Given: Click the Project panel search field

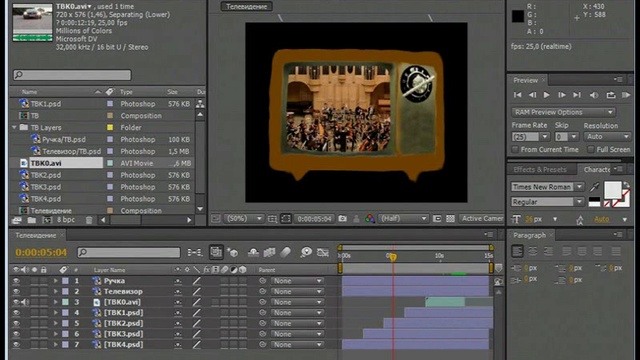Looking at the screenshot, I should [72, 75].
